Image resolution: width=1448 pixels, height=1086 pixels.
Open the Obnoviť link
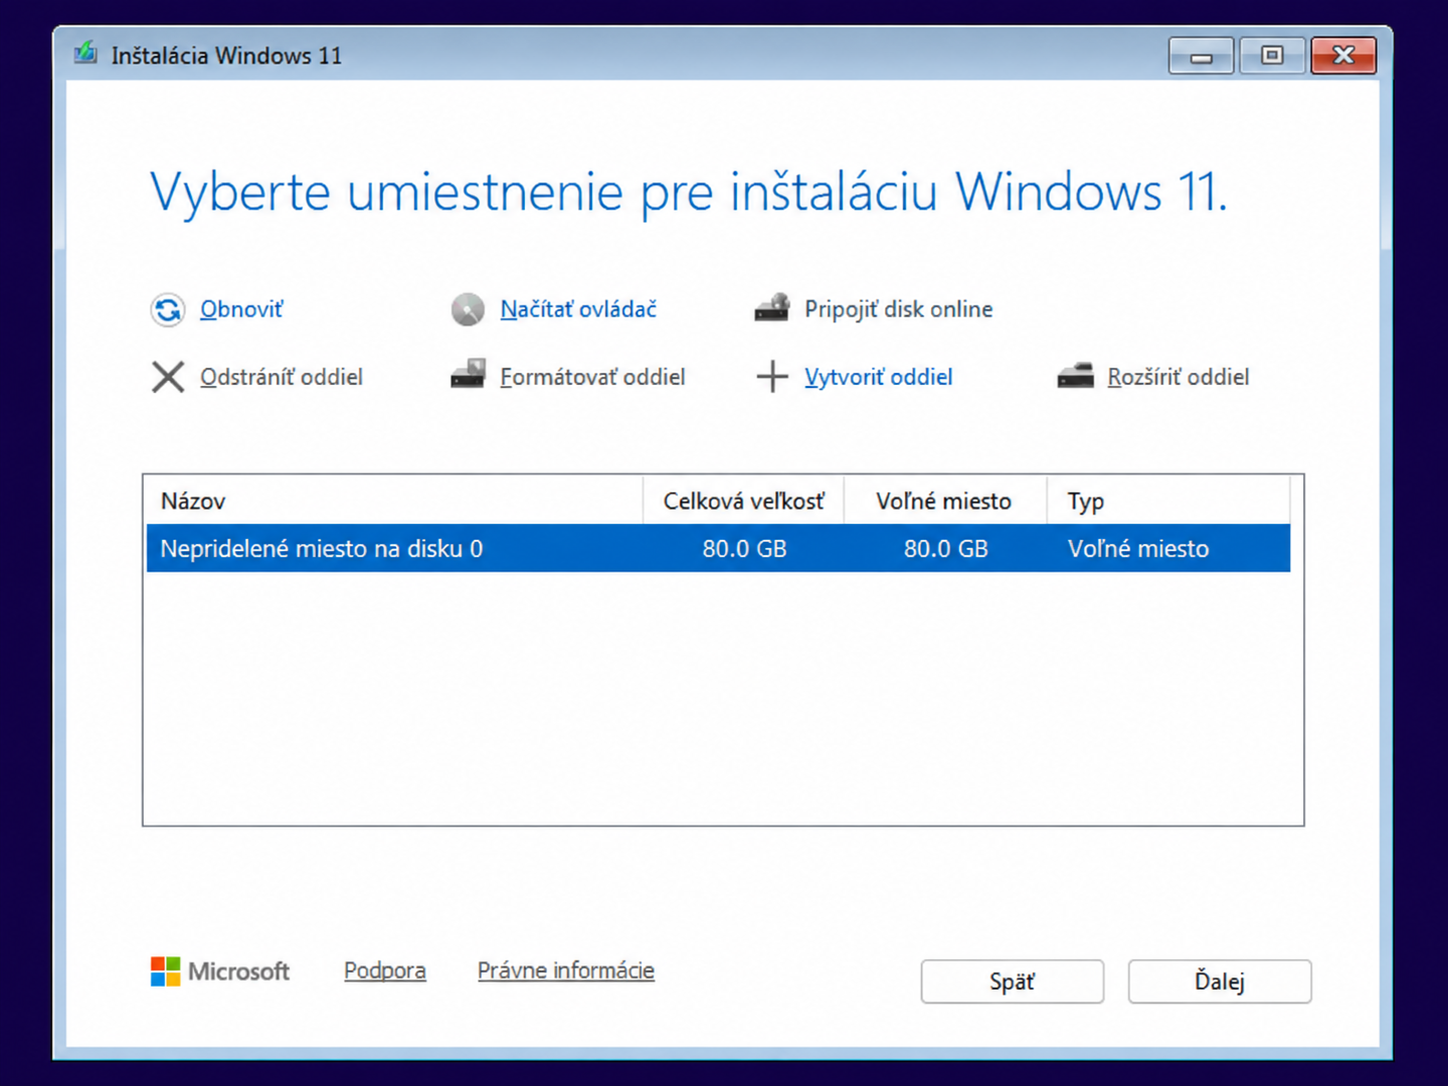click(x=241, y=309)
